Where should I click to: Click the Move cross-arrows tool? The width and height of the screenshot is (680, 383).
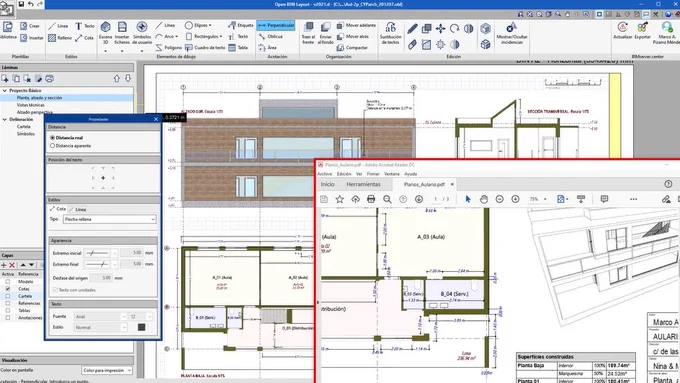pos(441,29)
